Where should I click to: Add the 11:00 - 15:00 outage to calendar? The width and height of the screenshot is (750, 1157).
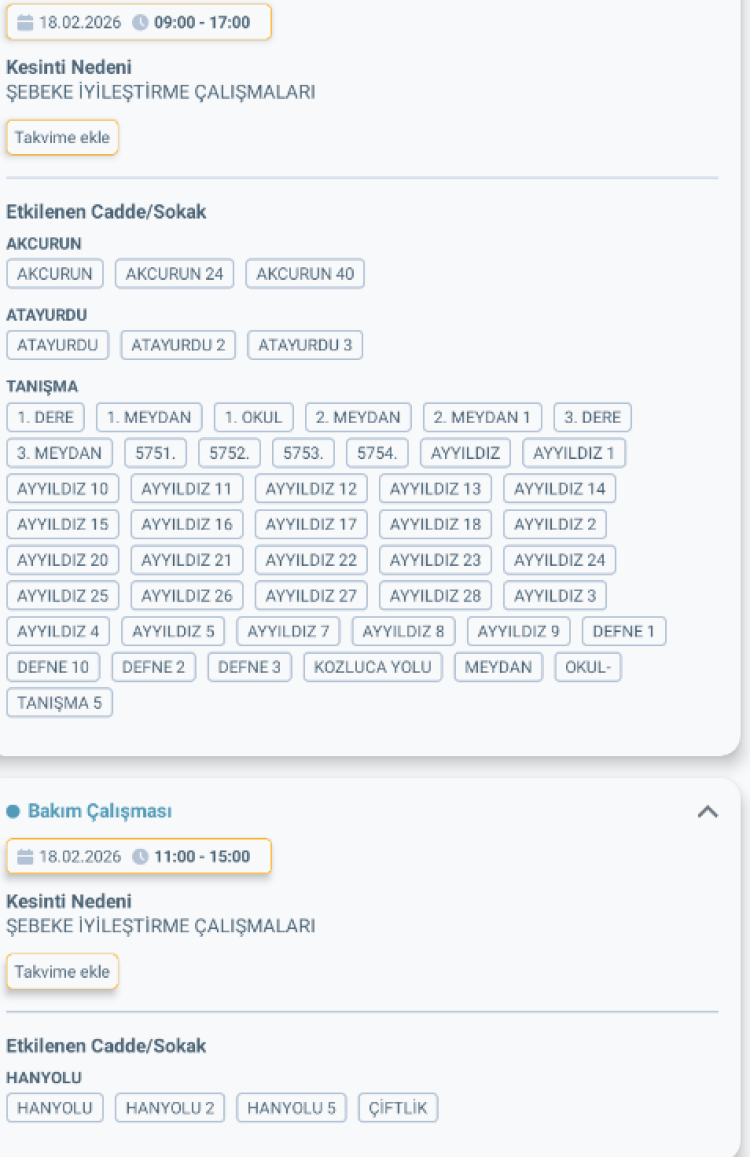(62, 972)
